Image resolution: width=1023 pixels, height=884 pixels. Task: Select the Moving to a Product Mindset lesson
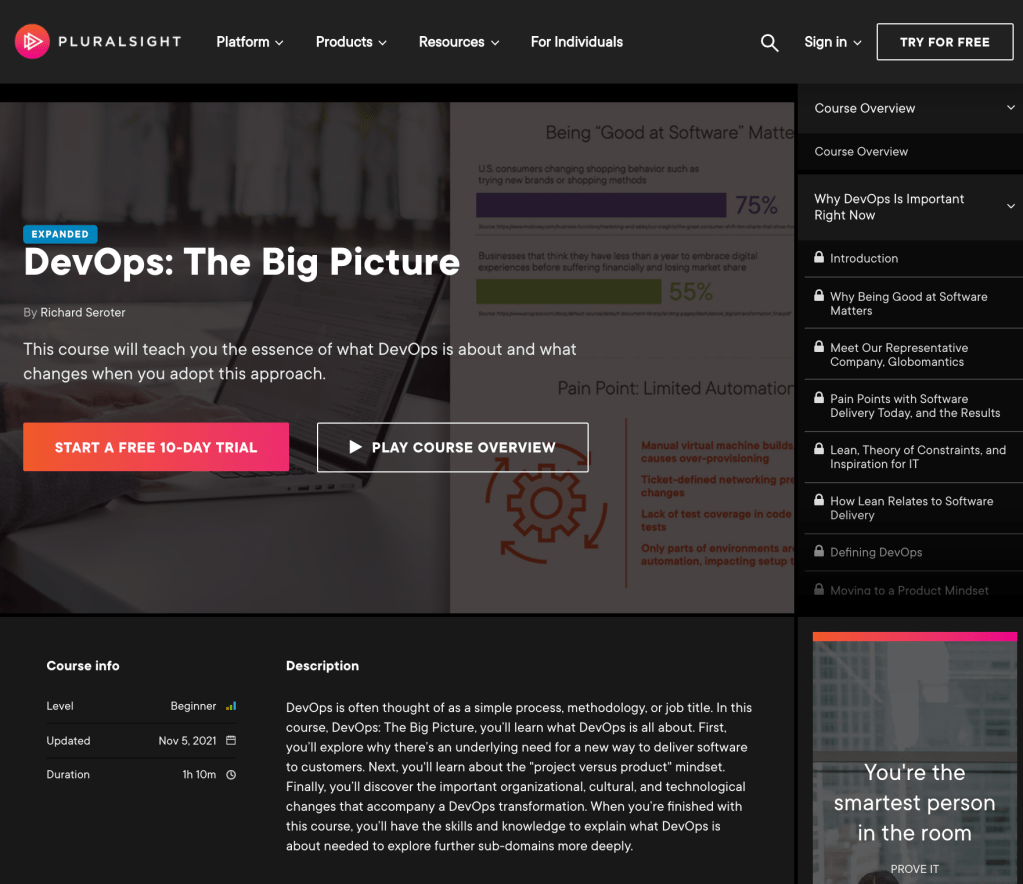(912, 590)
